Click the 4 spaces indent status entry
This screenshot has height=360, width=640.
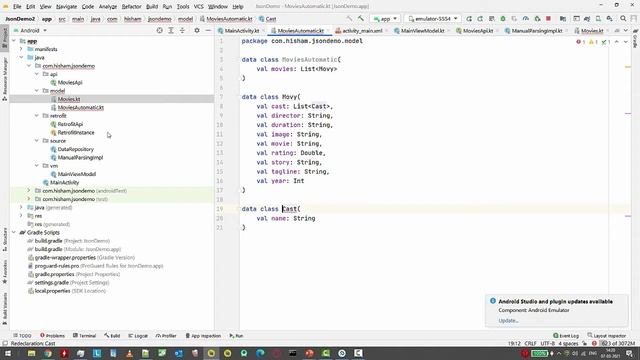[568, 343]
